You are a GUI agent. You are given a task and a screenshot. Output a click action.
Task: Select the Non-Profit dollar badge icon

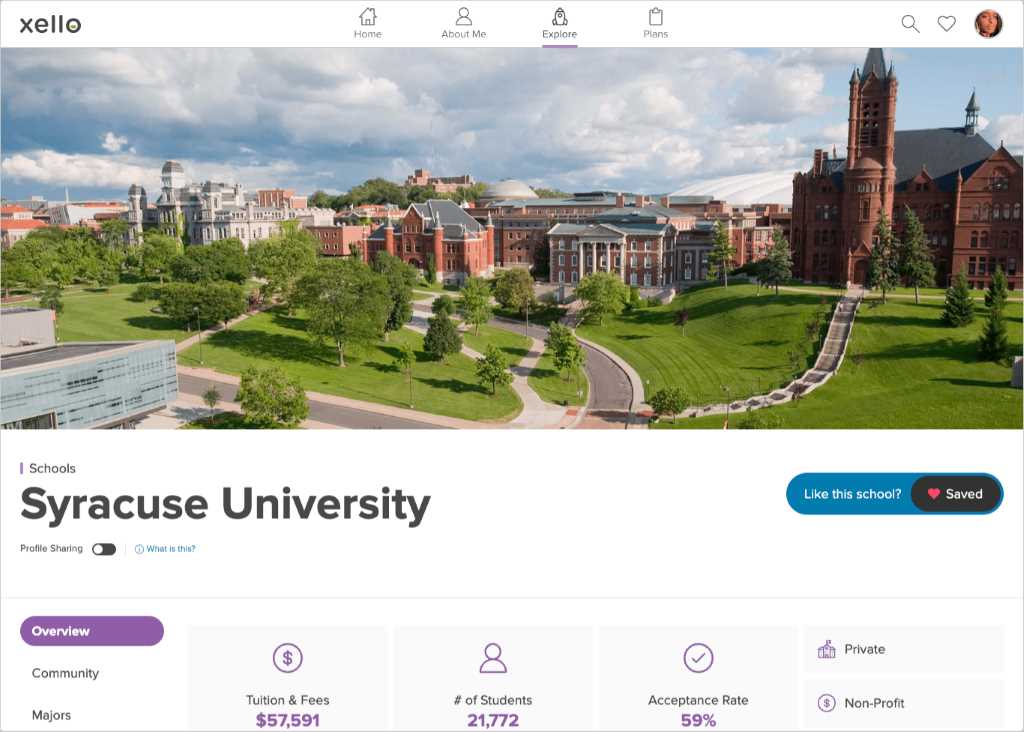point(828,703)
